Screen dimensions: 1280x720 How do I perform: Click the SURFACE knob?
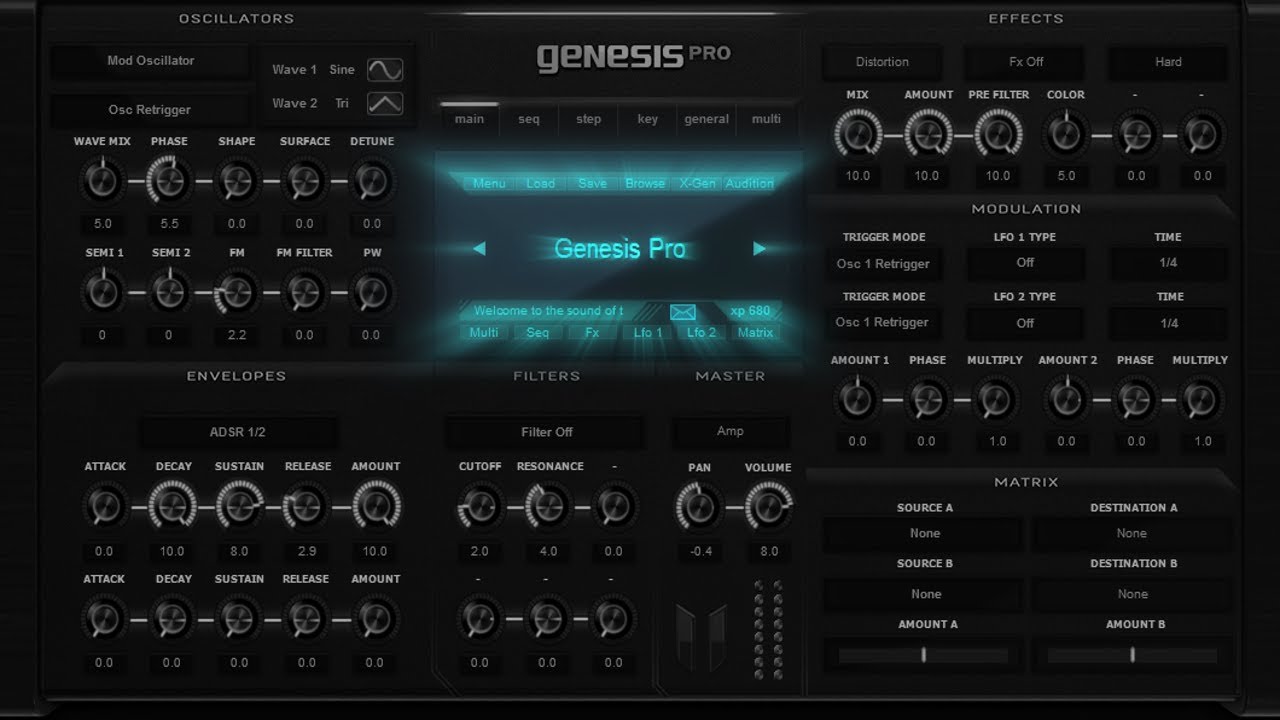[304, 182]
